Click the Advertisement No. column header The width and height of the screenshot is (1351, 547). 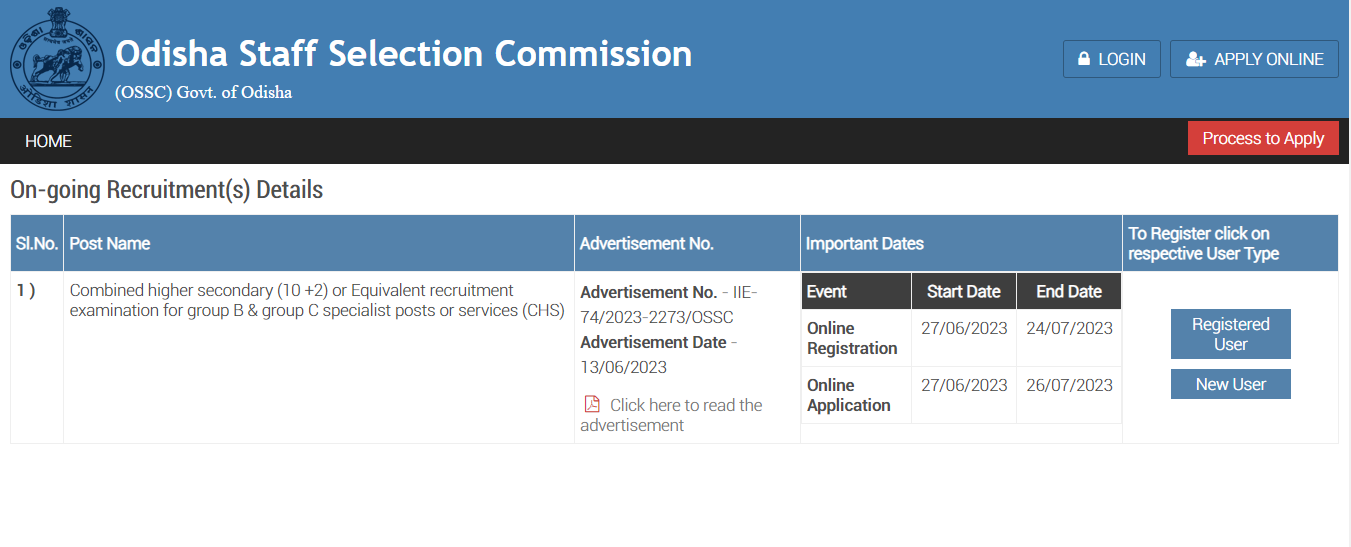tap(688, 243)
